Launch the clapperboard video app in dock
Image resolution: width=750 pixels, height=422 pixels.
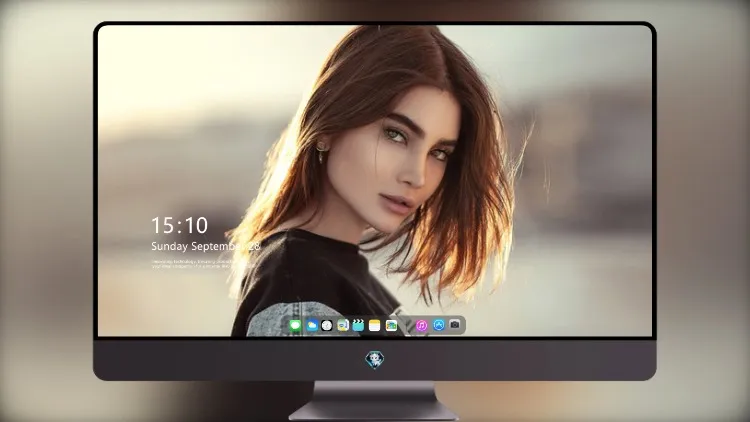pos(358,325)
